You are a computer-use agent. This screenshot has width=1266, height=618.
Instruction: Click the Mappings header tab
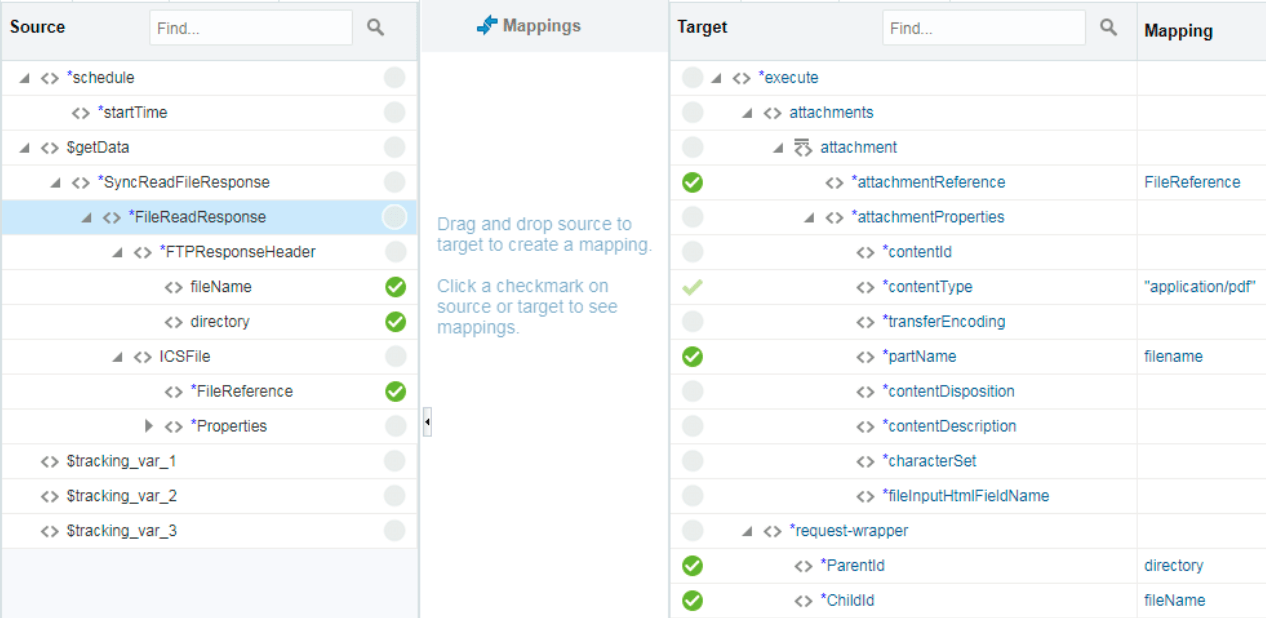click(541, 26)
